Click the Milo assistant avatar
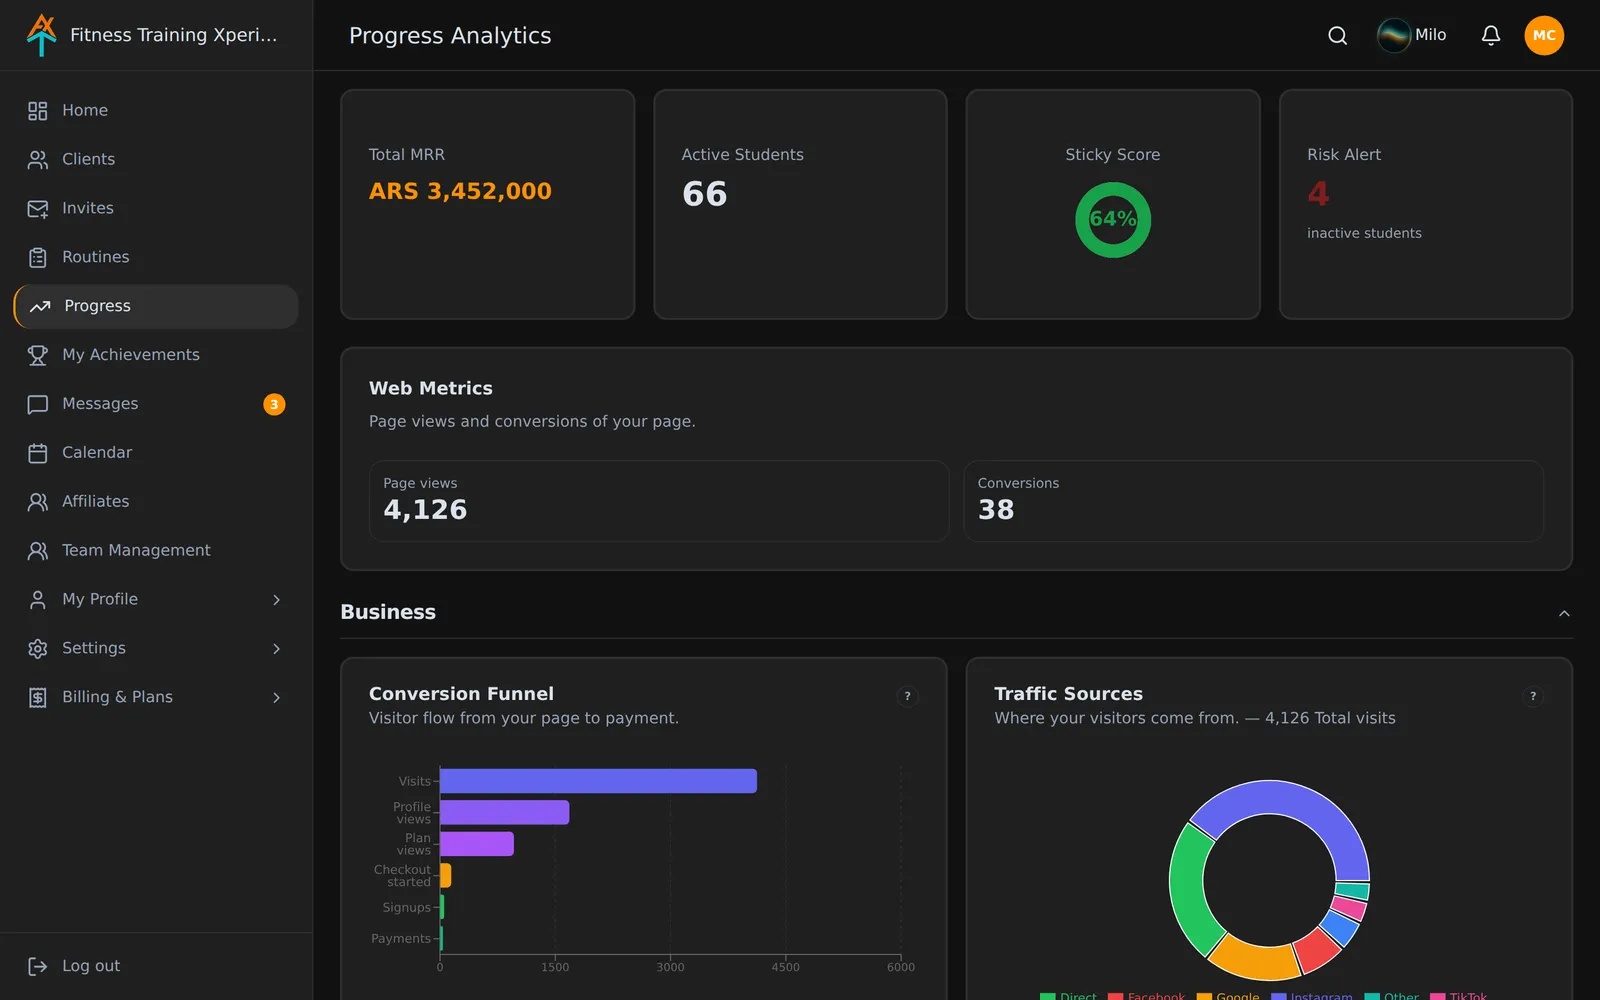 pos(1393,36)
